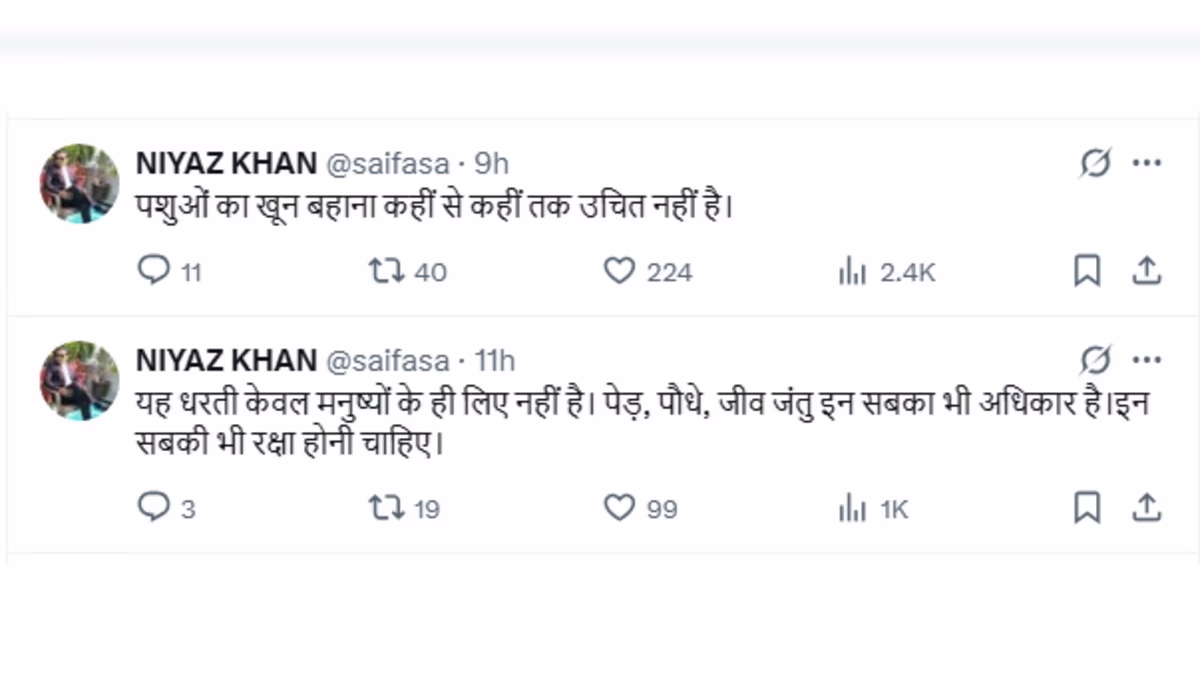View analytics showing 1K views
Screen dimensions: 1200x675
(852, 508)
